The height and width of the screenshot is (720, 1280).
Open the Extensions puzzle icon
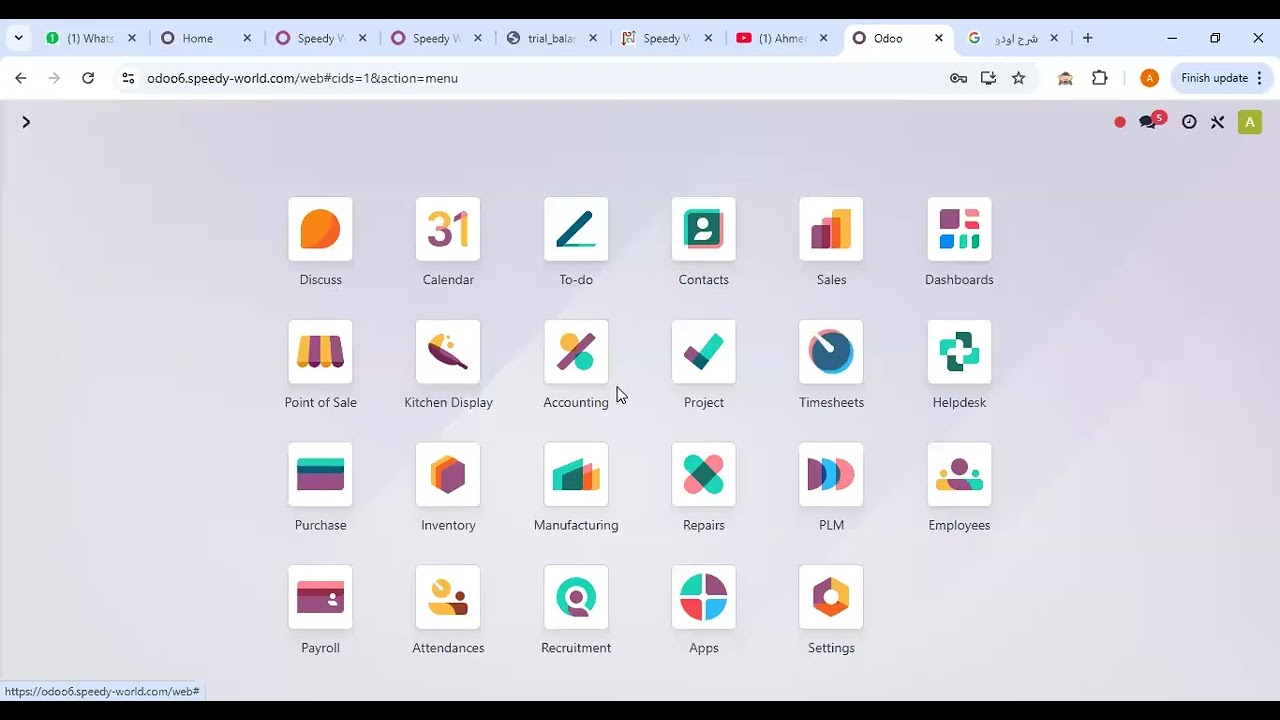click(x=1100, y=78)
